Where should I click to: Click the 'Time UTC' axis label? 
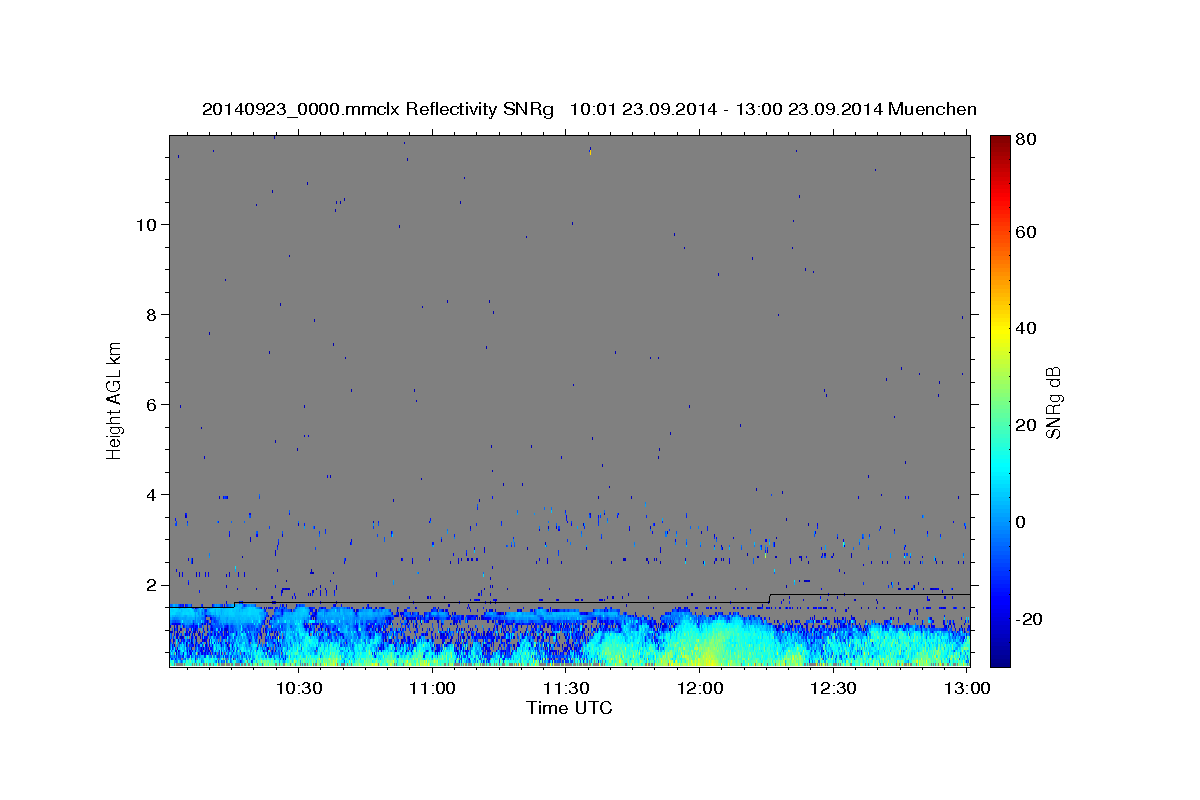click(569, 708)
